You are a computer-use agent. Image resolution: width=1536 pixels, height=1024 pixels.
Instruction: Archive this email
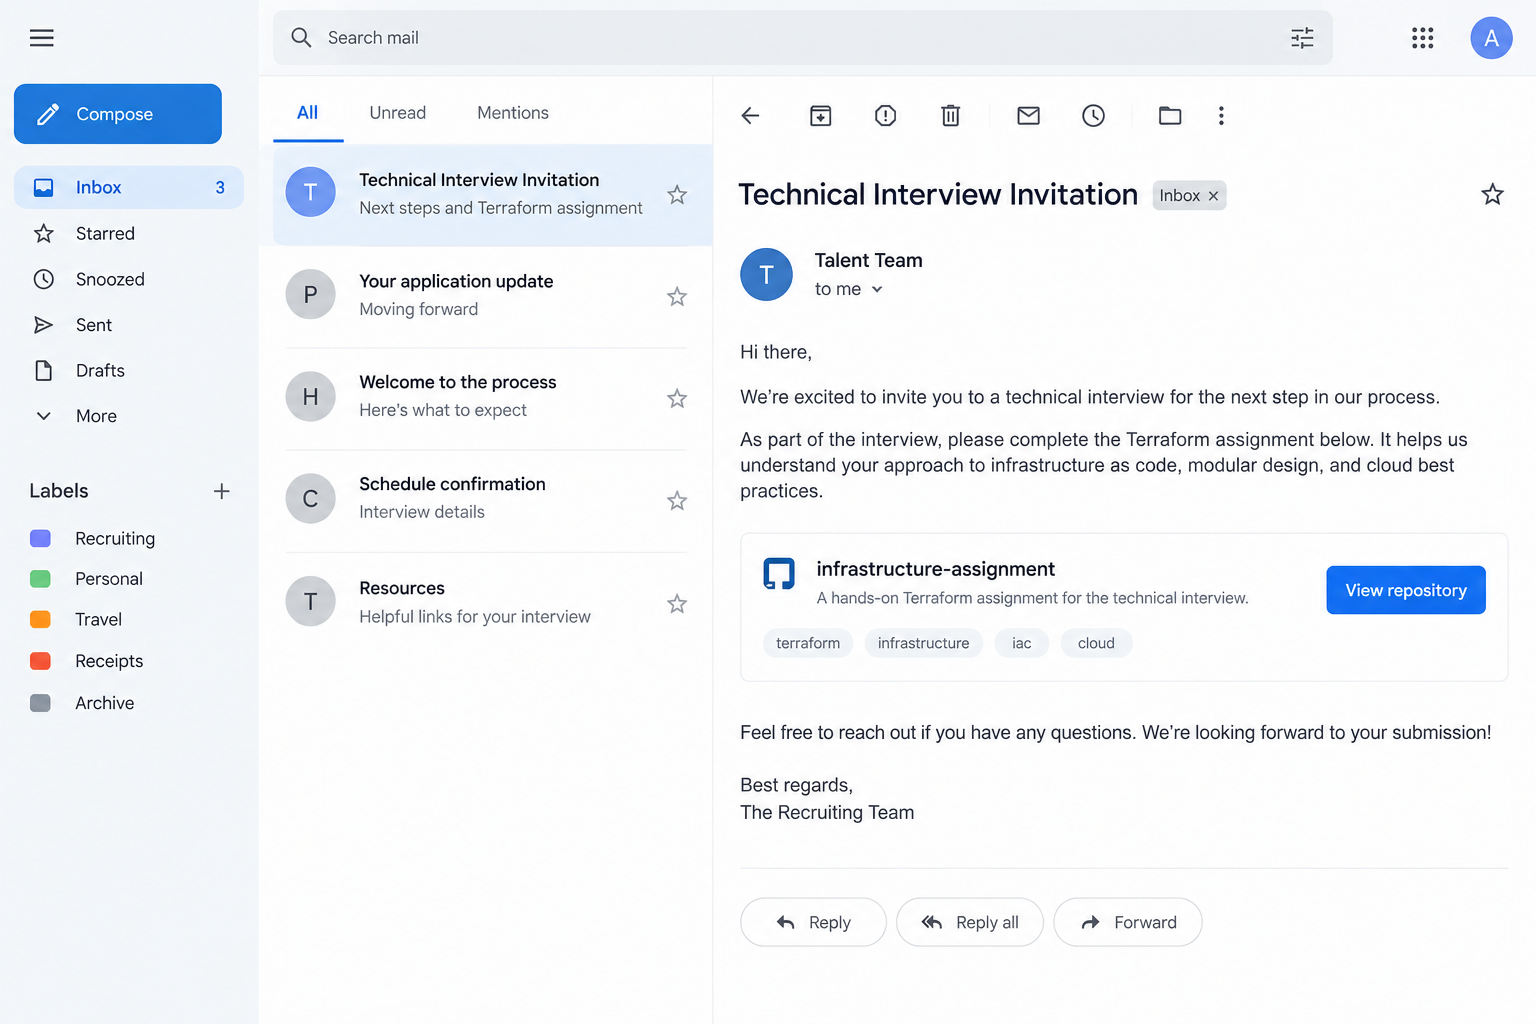click(x=820, y=116)
